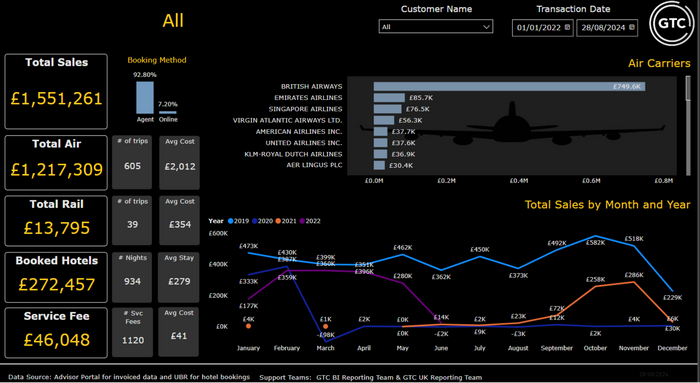Click the Data Source footer text
700x383 pixels.
[129, 377]
